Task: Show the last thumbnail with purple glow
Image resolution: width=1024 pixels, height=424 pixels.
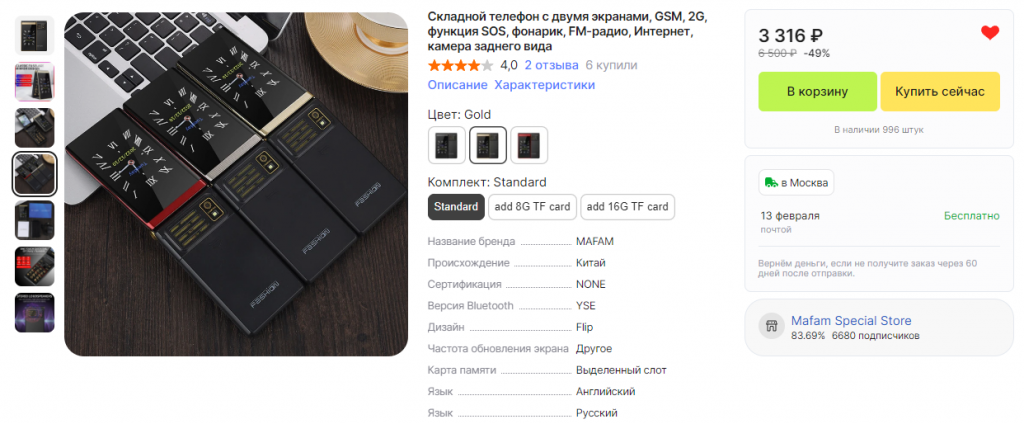Action: pos(35,313)
